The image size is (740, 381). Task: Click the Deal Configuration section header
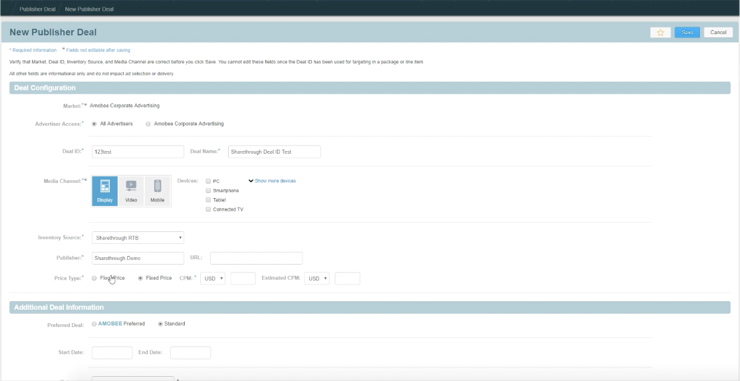coord(370,88)
